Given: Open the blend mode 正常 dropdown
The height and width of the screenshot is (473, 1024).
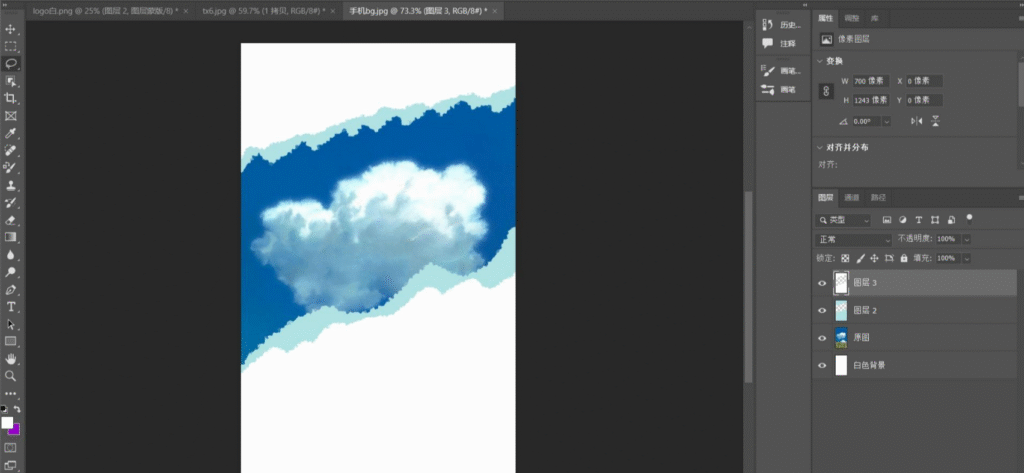Looking at the screenshot, I should tap(854, 240).
